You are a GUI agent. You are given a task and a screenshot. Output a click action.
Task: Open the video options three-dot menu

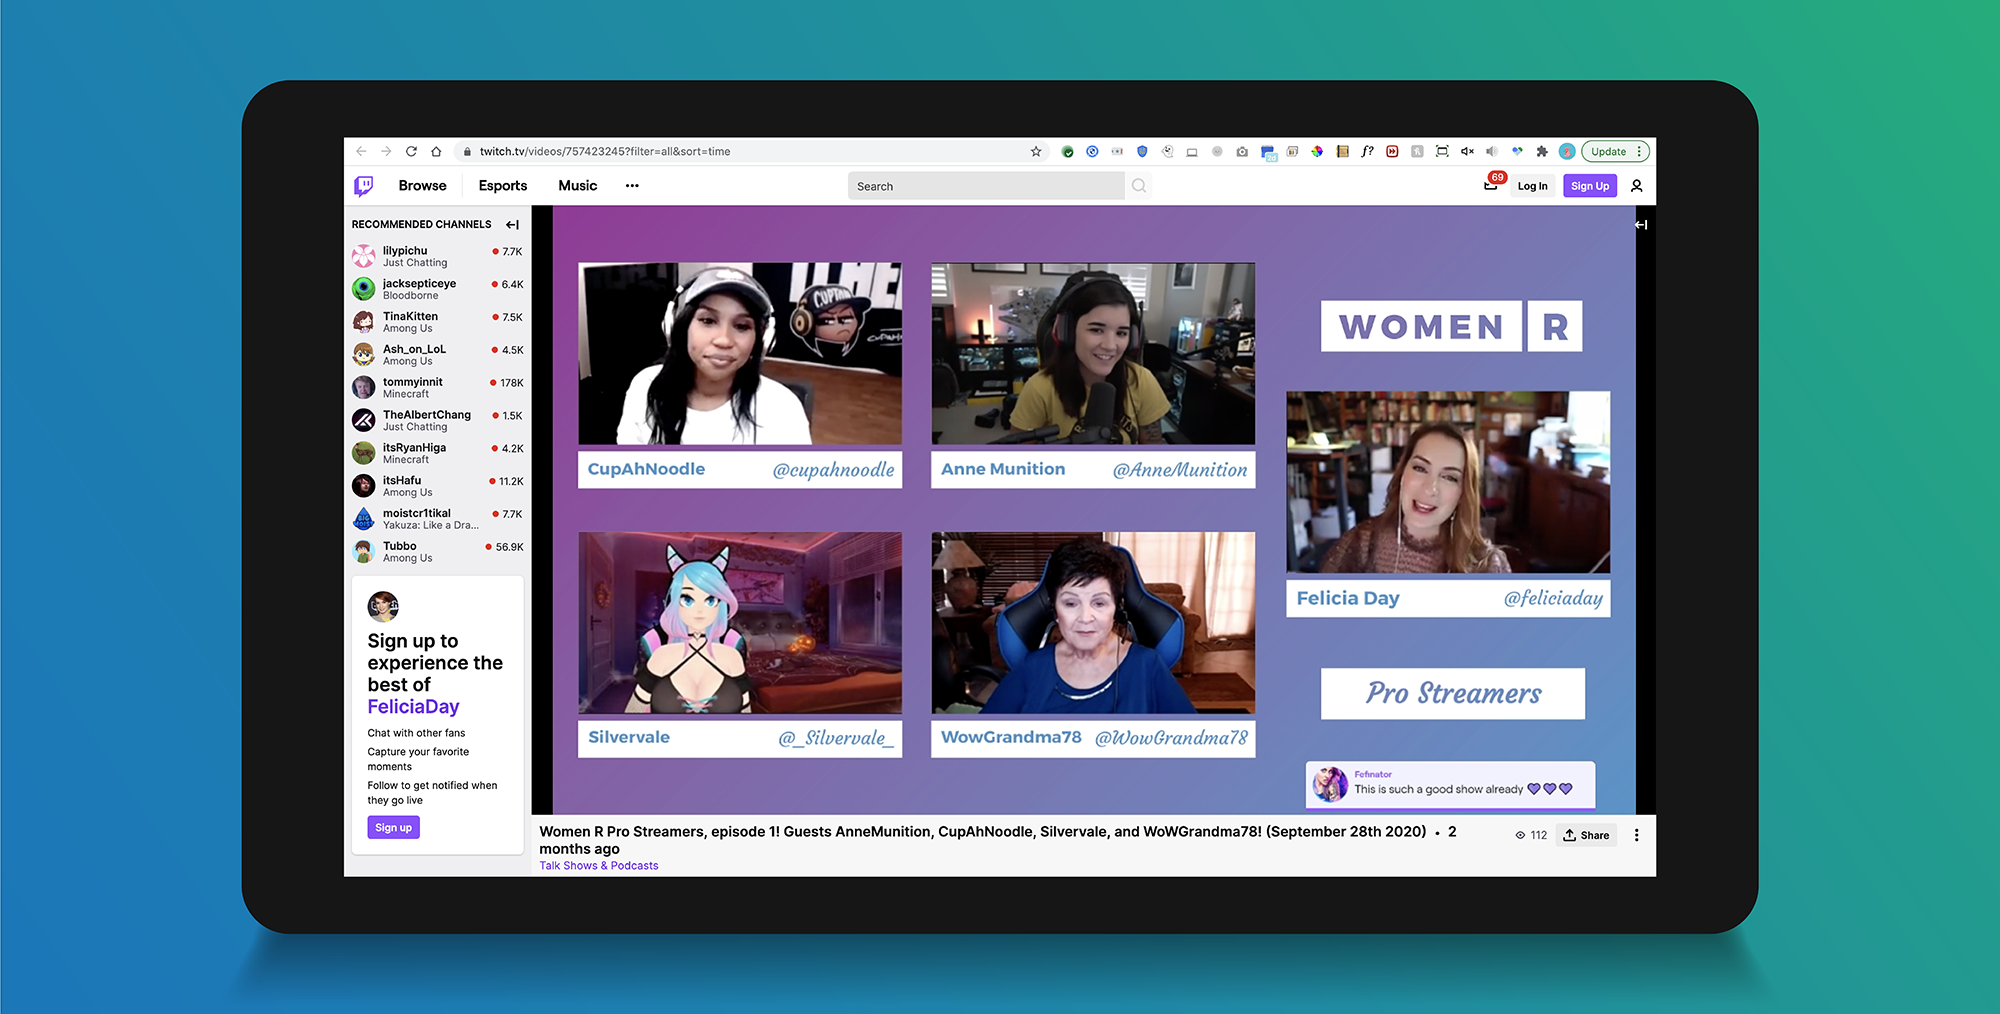1637,836
